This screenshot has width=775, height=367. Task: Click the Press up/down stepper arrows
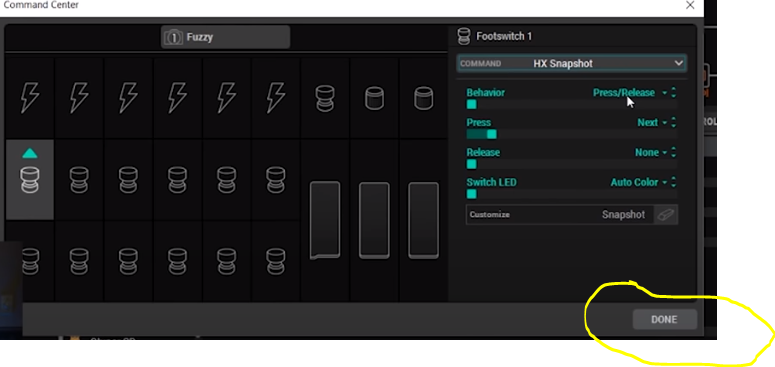click(674, 122)
